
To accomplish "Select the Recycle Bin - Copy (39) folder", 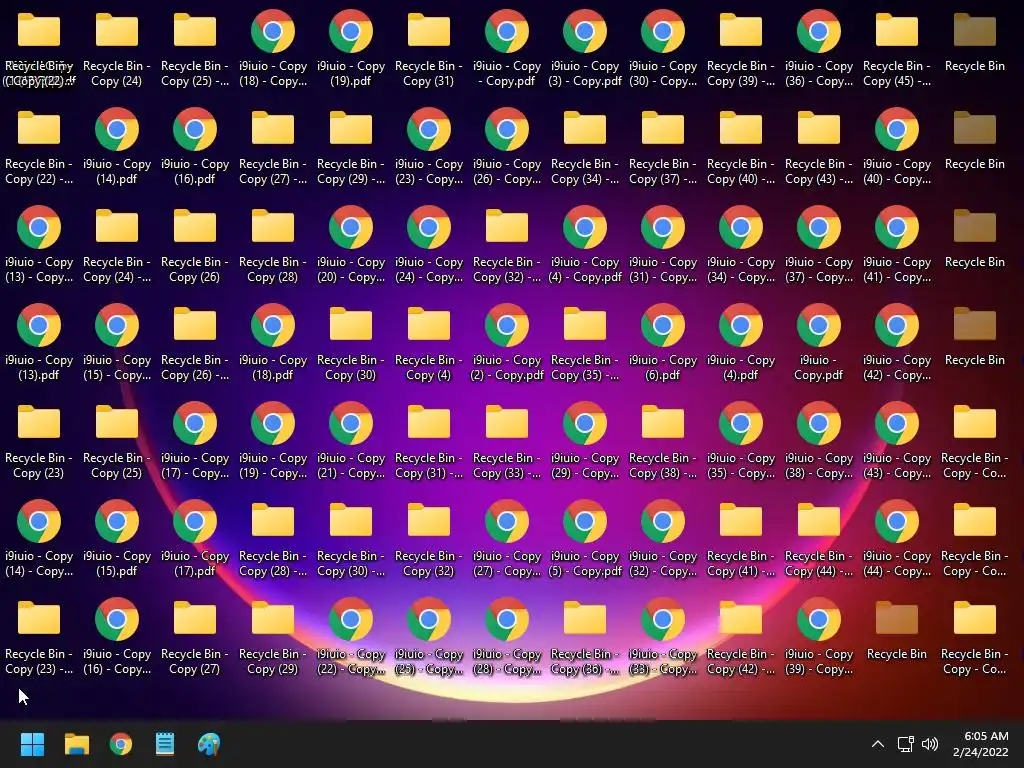I will pyautogui.click(x=741, y=49).
